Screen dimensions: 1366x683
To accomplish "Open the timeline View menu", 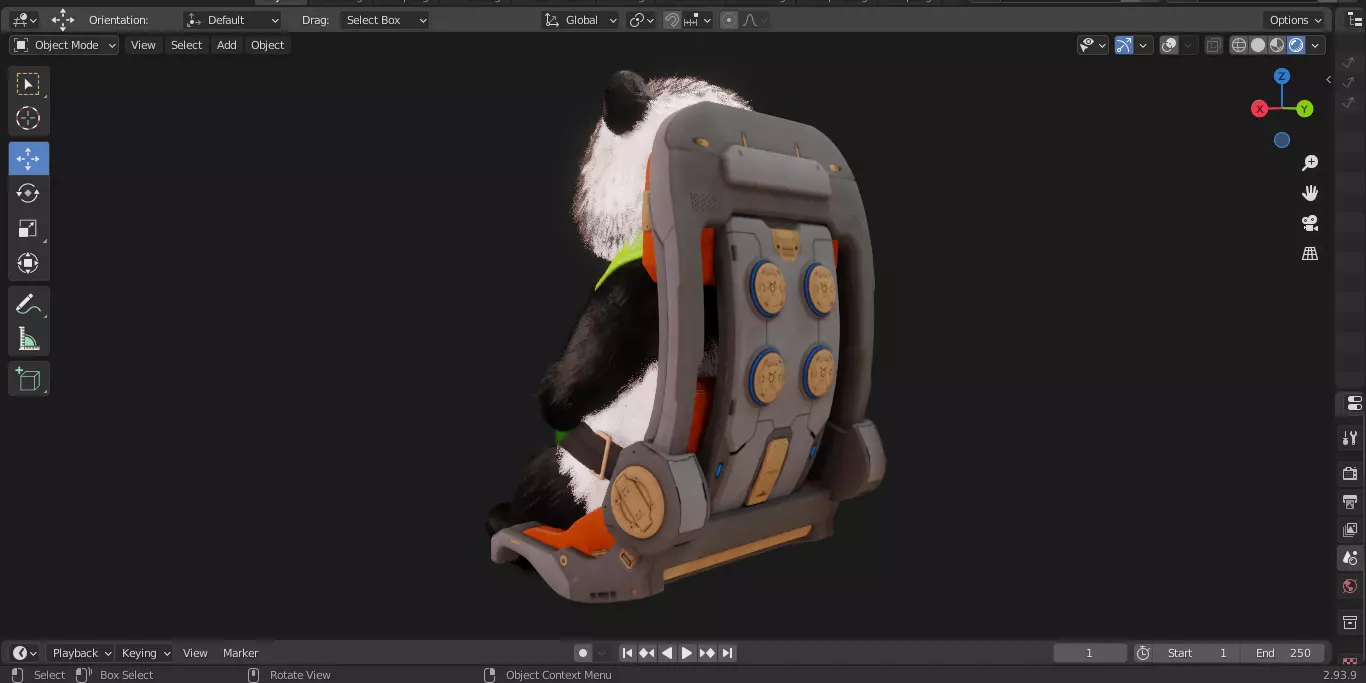I will [x=195, y=653].
